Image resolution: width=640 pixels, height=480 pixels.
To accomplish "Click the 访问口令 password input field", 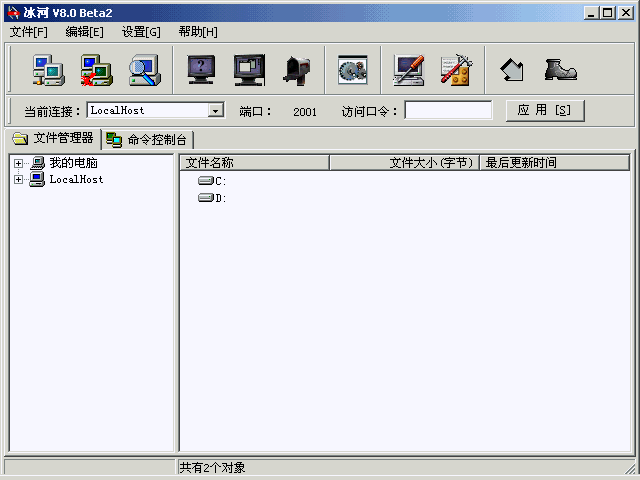I will [x=448, y=111].
